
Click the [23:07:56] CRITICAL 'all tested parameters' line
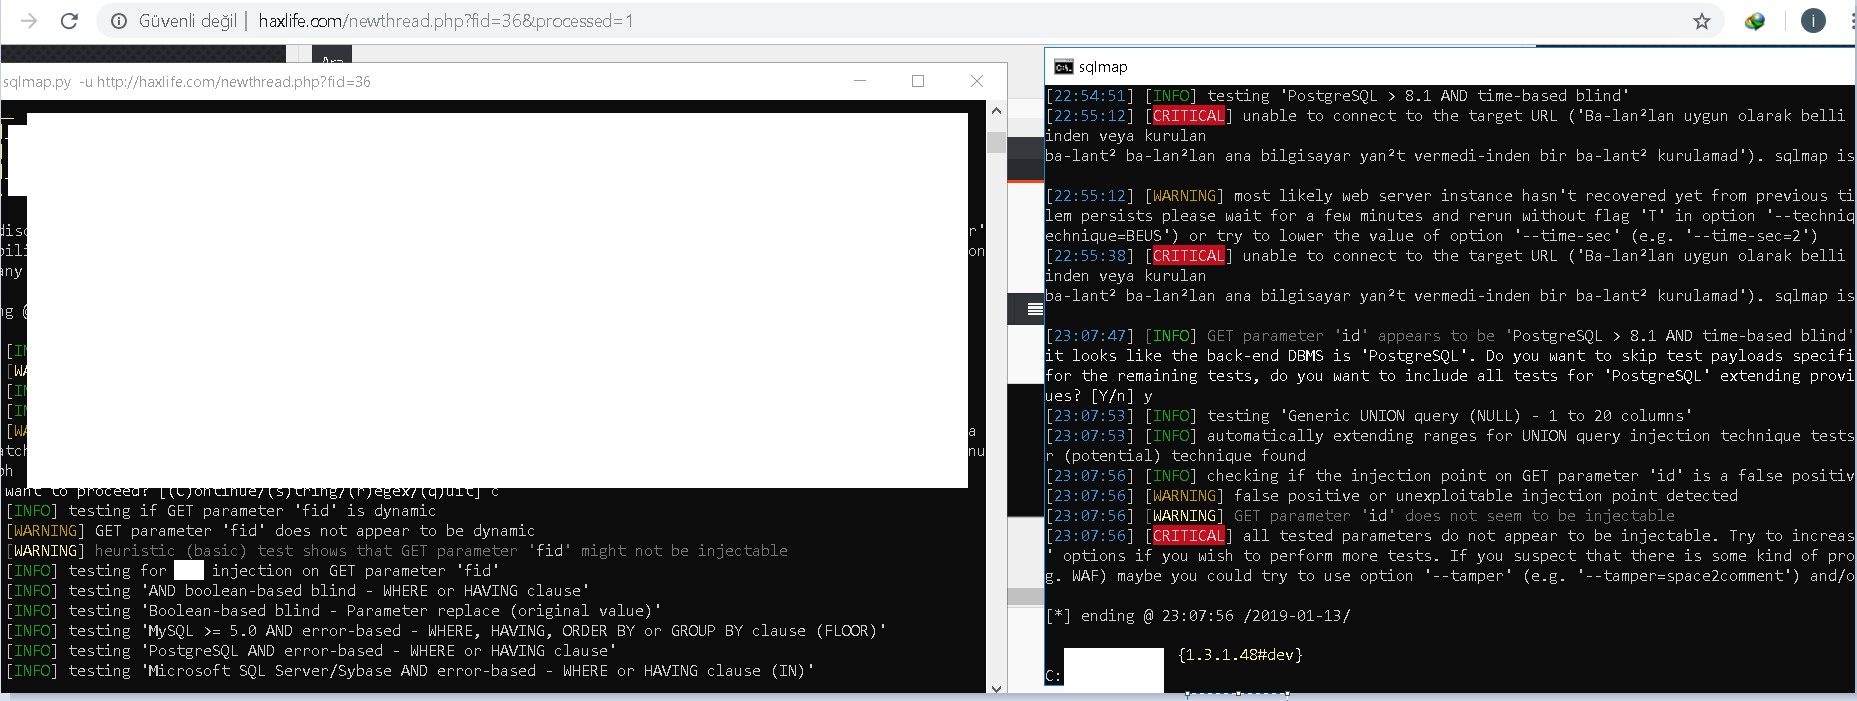coord(1450,536)
